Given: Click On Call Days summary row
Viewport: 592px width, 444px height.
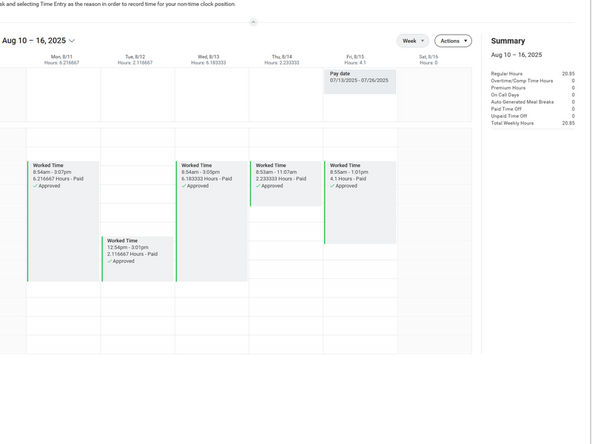Looking at the screenshot, I should coord(533,95).
